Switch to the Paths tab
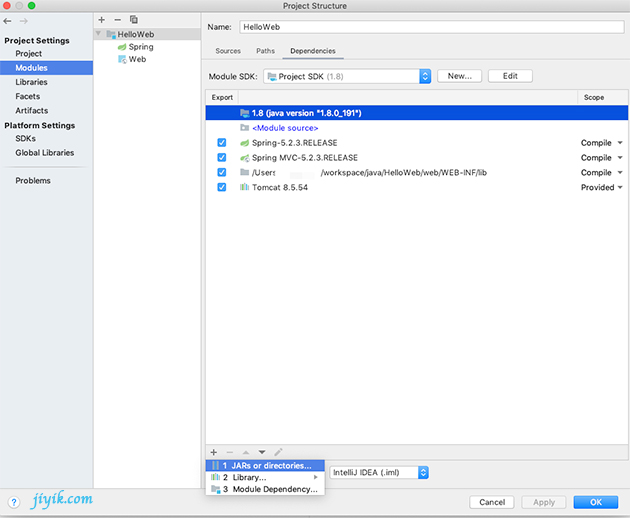The image size is (630, 518). coord(265,51)
